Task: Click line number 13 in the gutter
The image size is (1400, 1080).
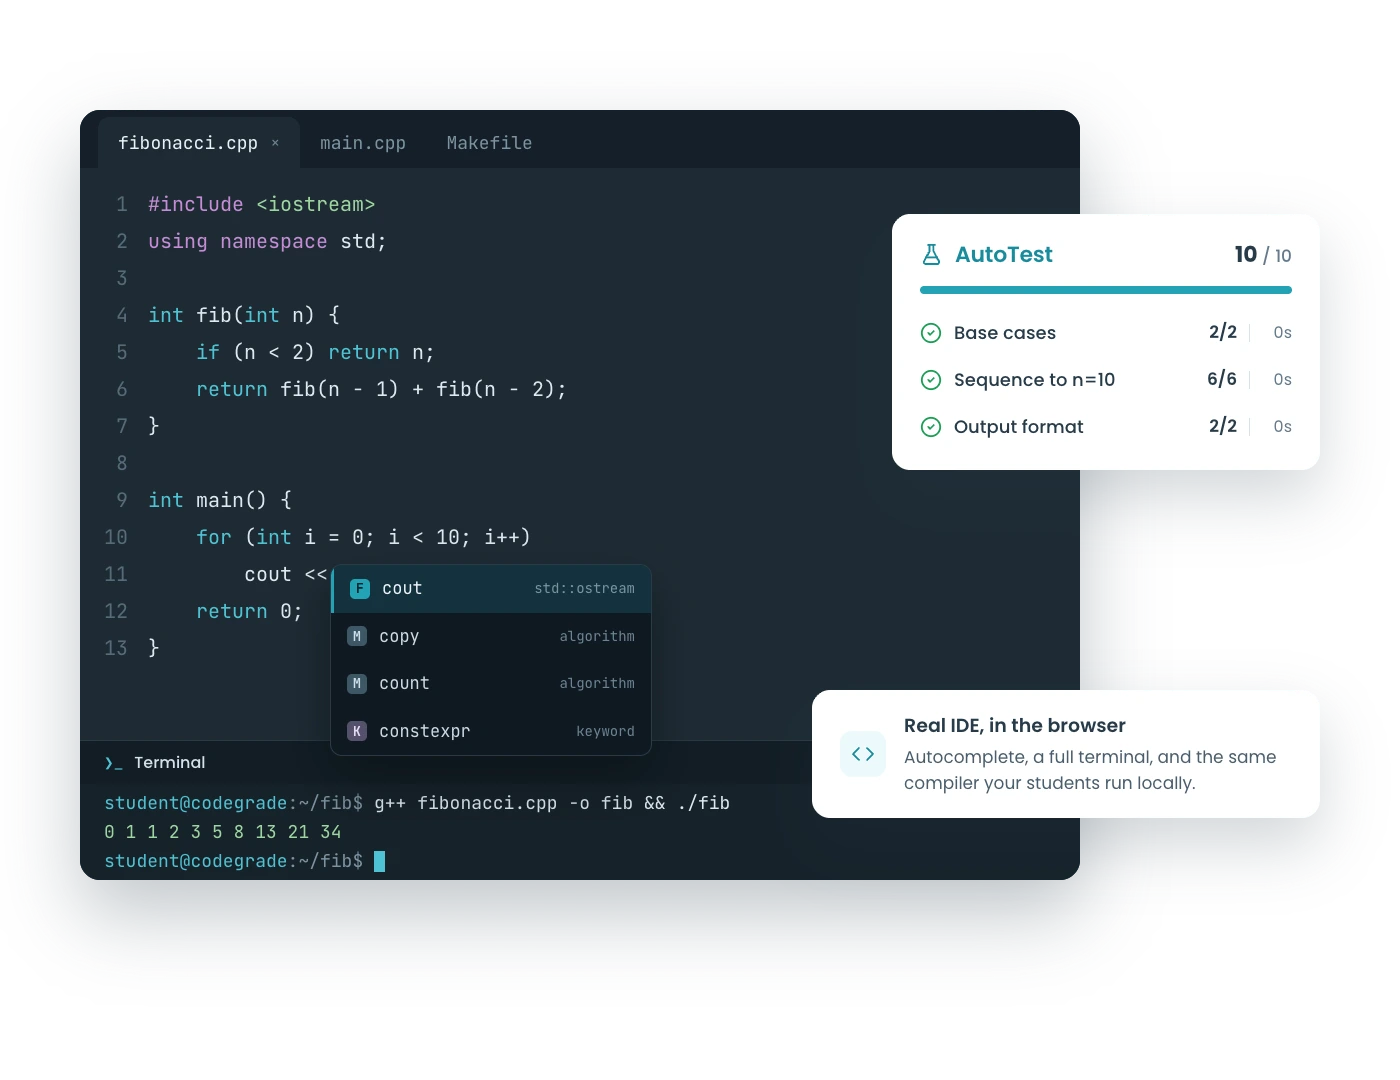Action: point(116,648)
